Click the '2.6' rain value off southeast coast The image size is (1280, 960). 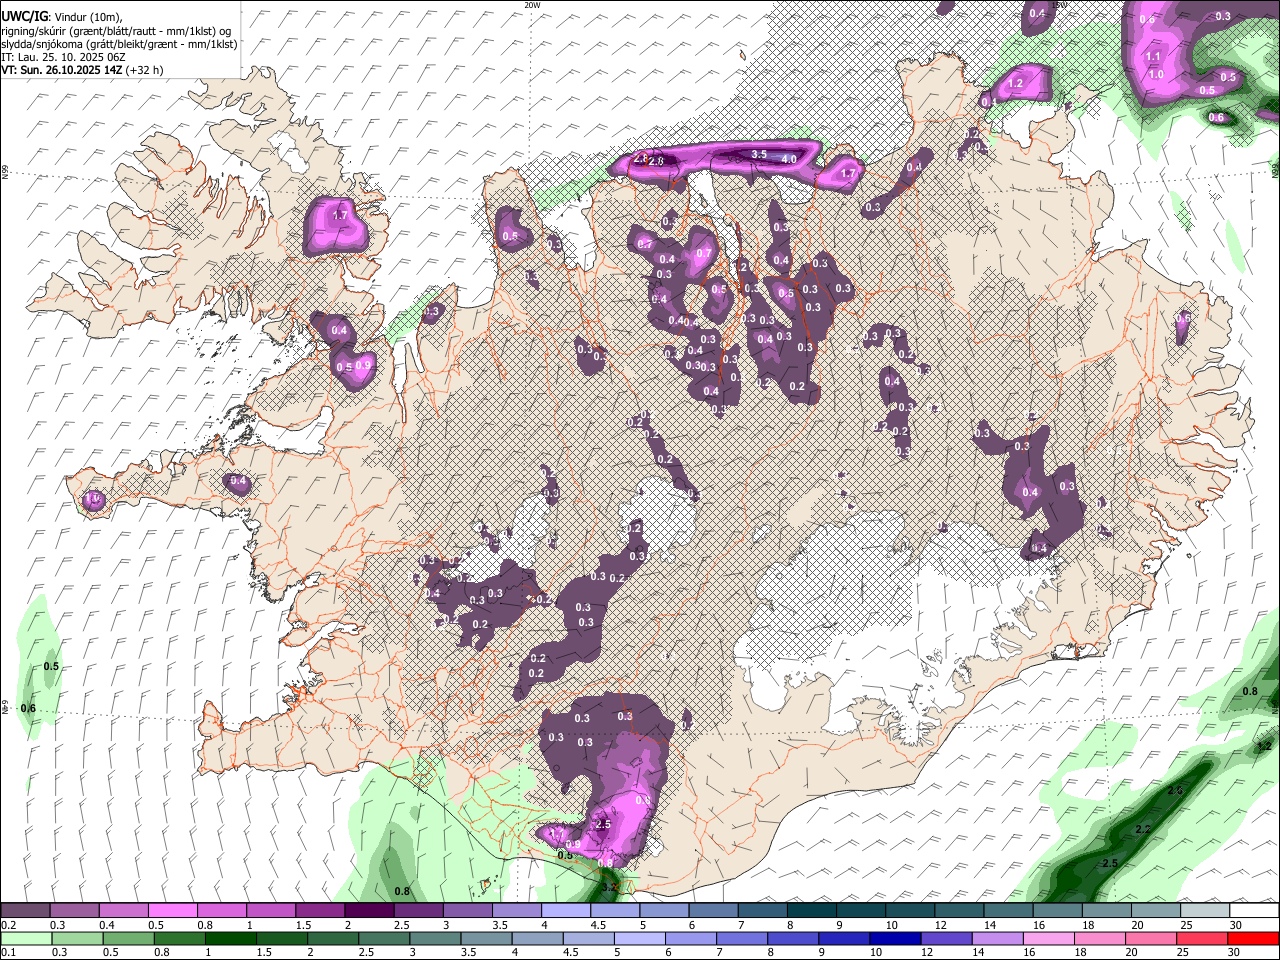tap(1175, 791)
